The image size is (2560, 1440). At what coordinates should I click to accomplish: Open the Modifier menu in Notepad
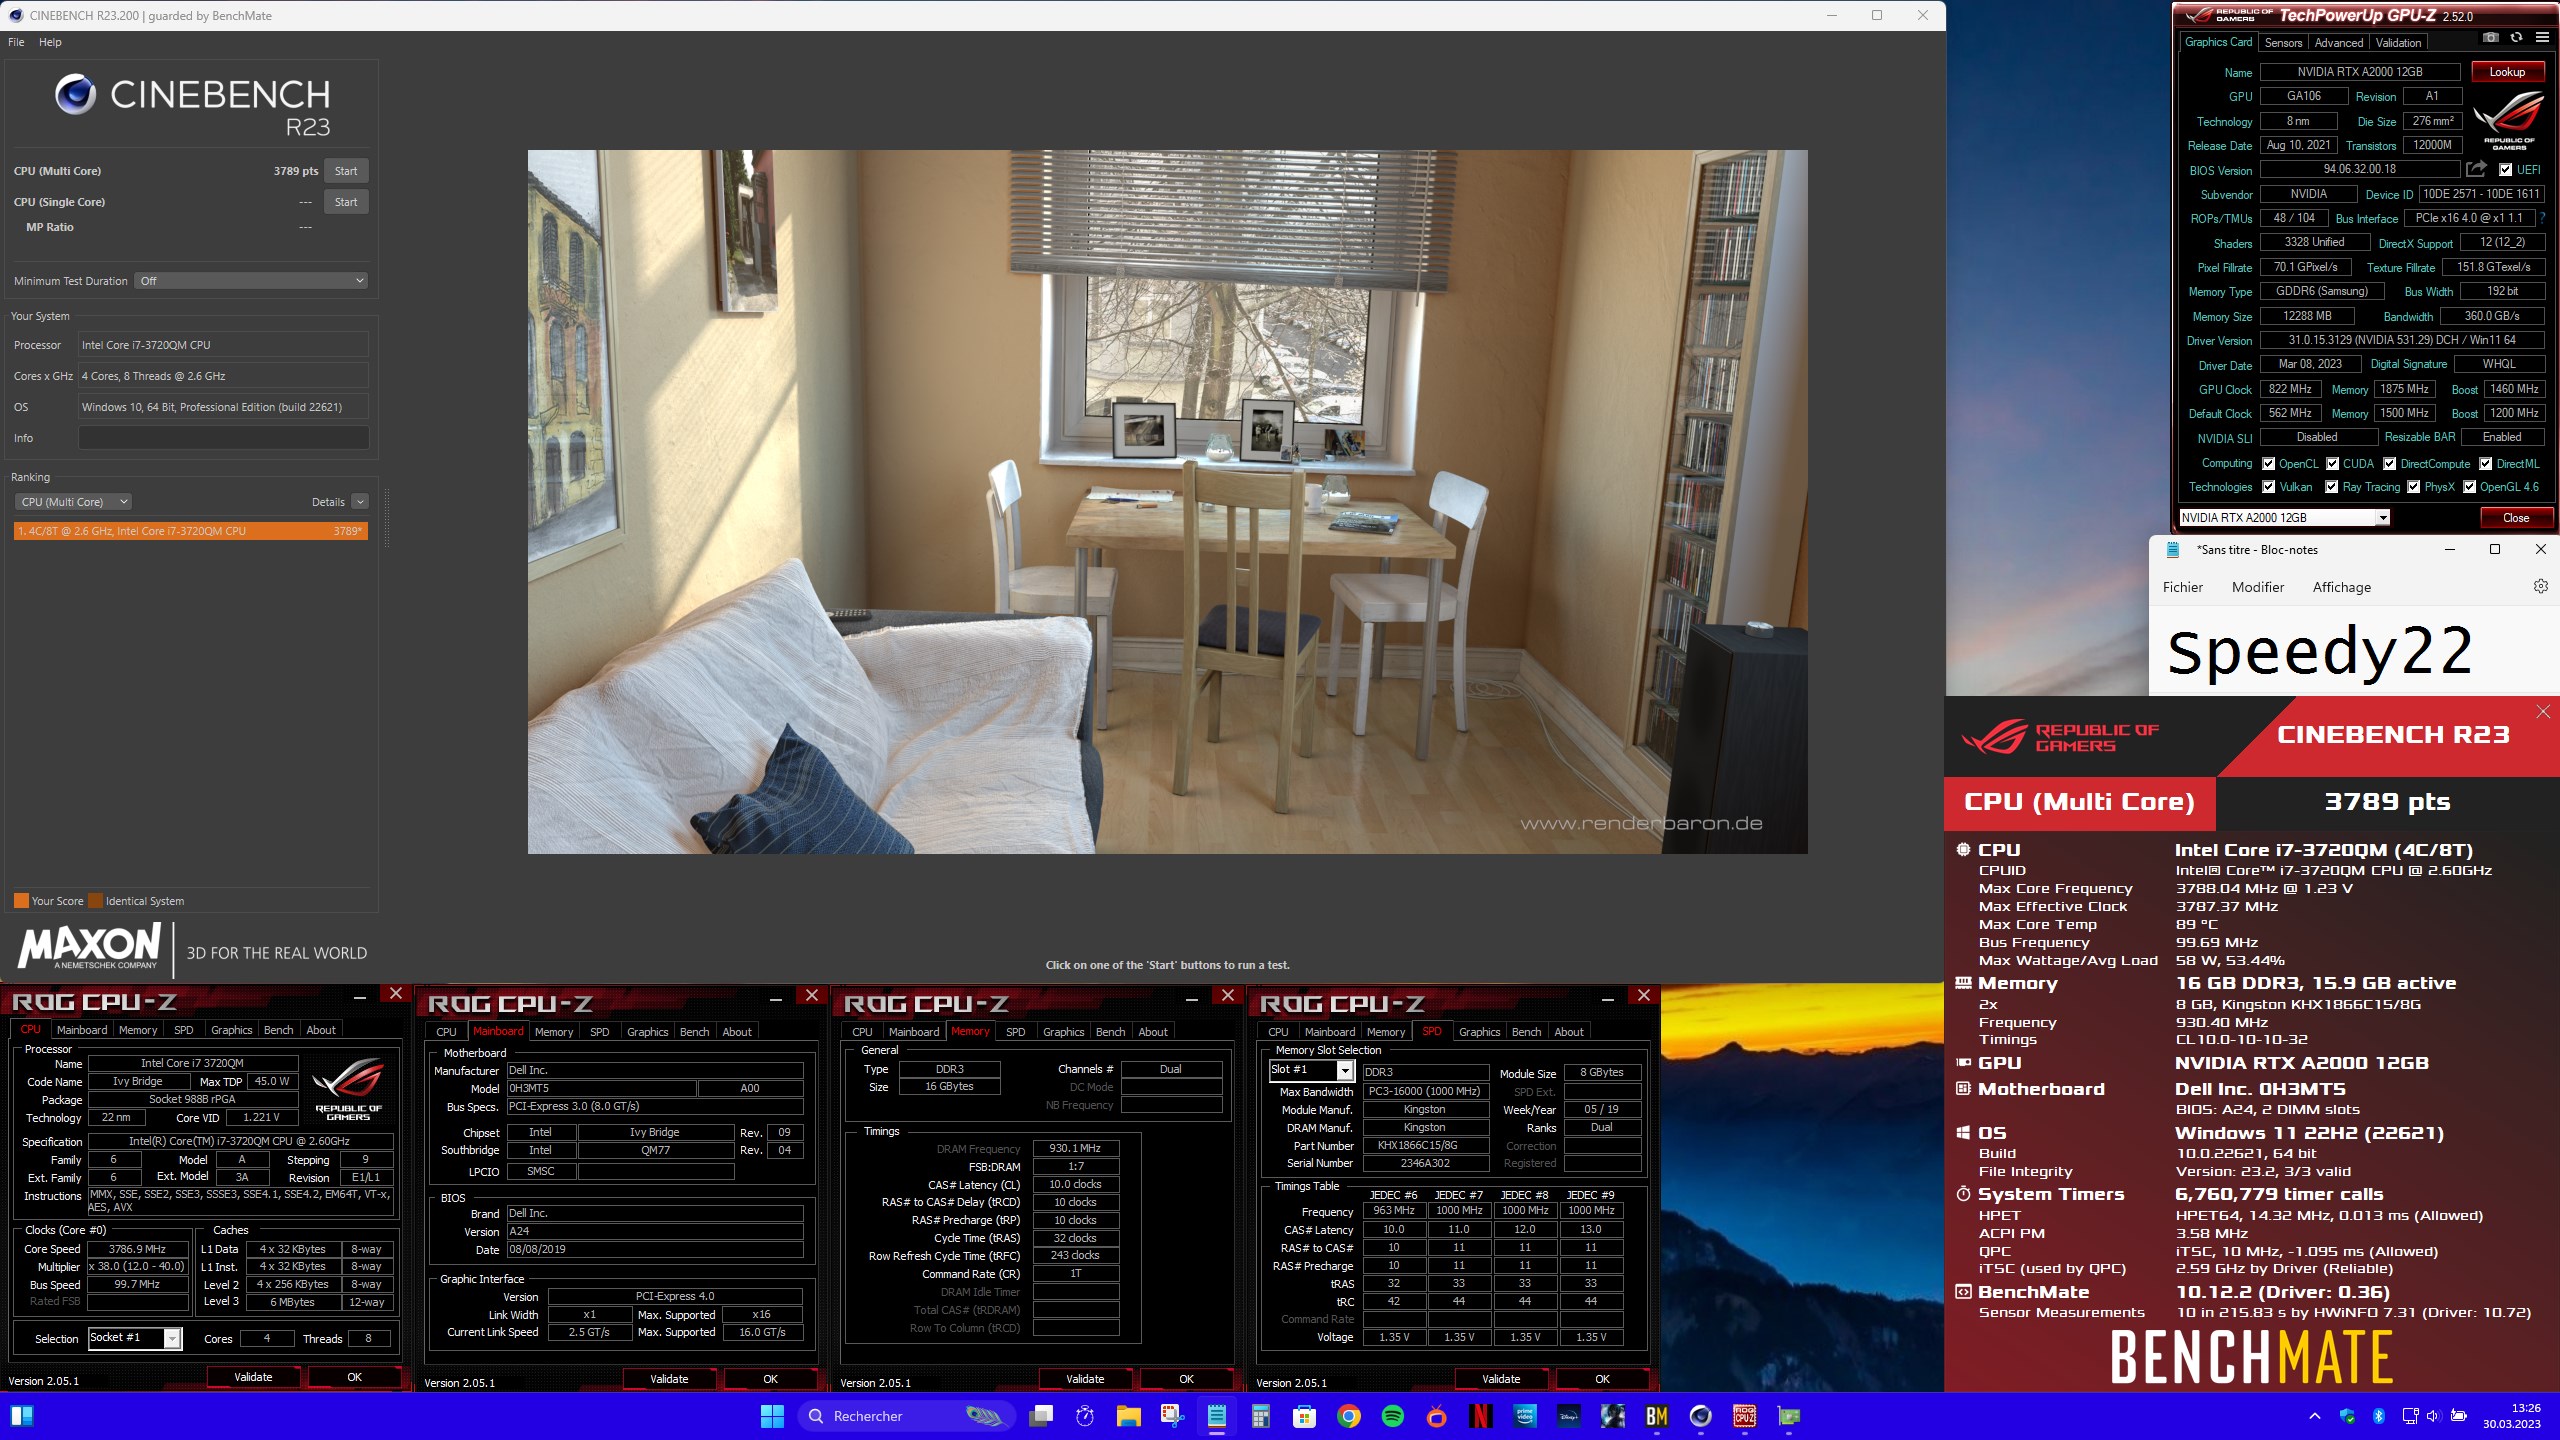[2257, 587]
